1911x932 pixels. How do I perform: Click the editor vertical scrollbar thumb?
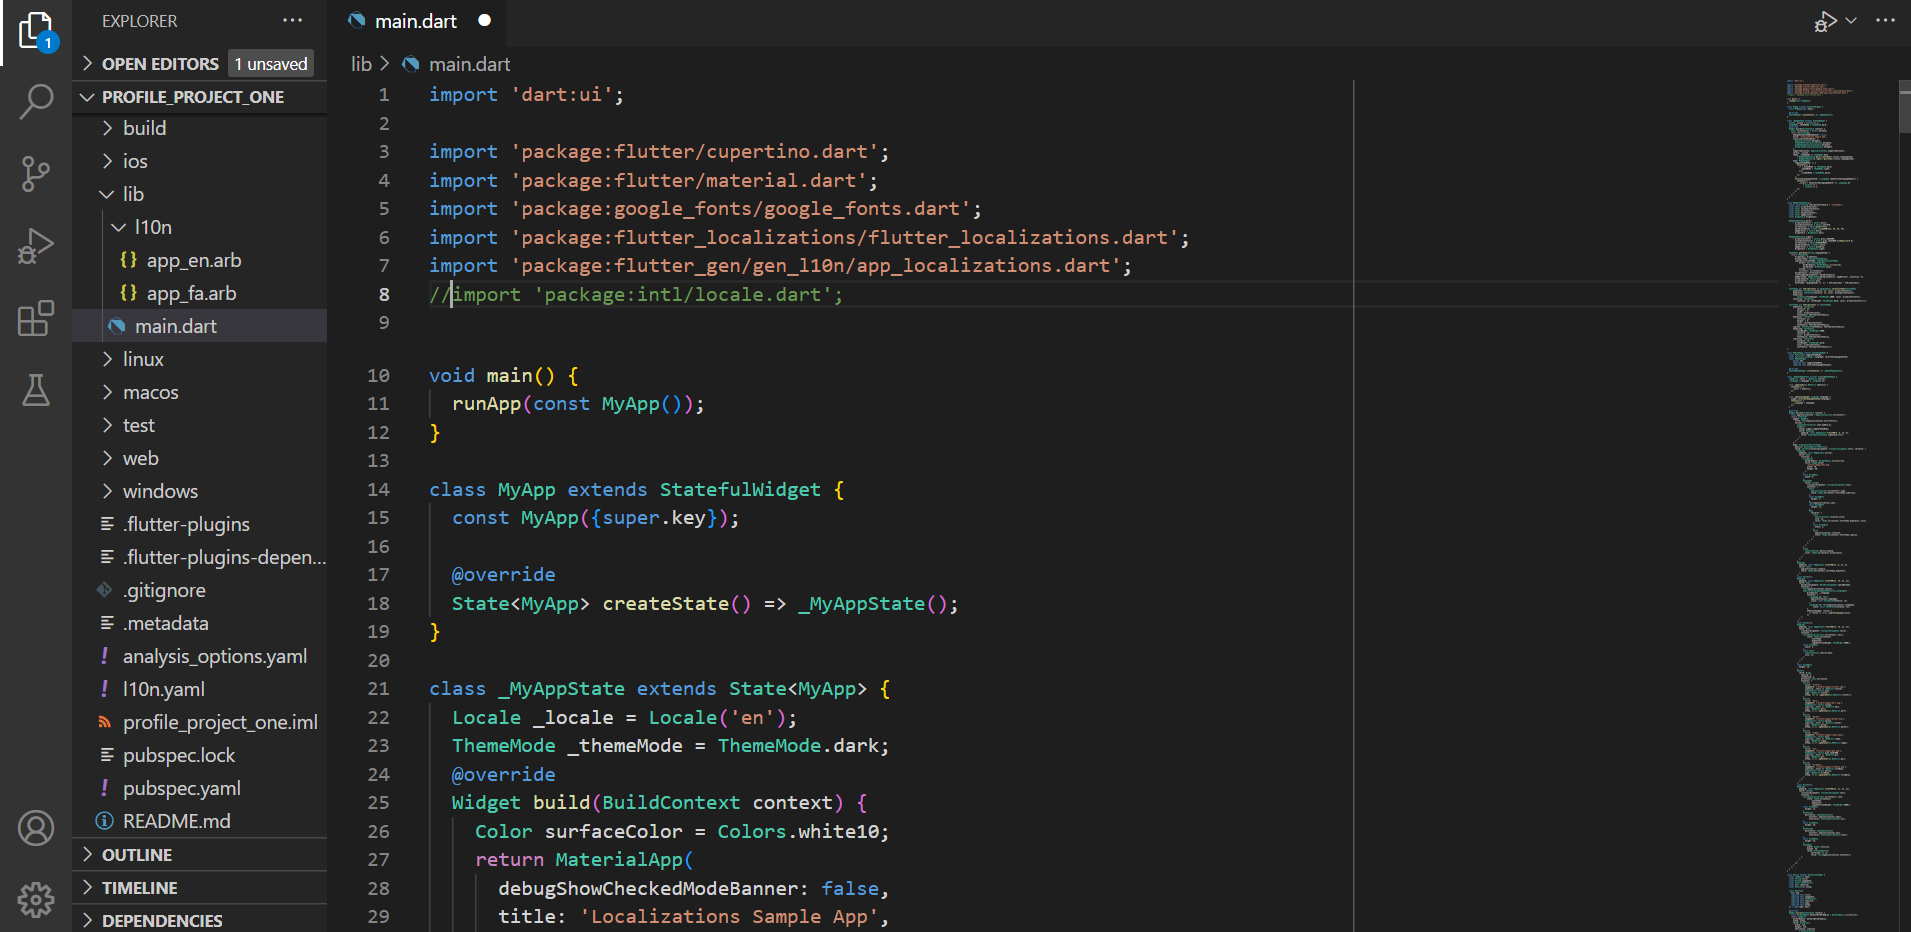pos(1904,107)
